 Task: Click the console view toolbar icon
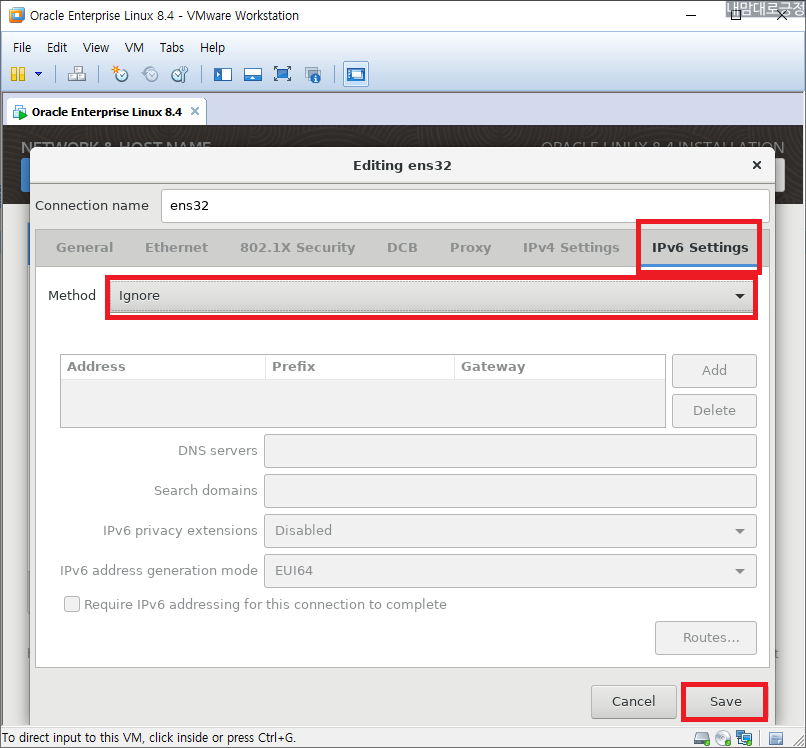click(x=356, y=74)
